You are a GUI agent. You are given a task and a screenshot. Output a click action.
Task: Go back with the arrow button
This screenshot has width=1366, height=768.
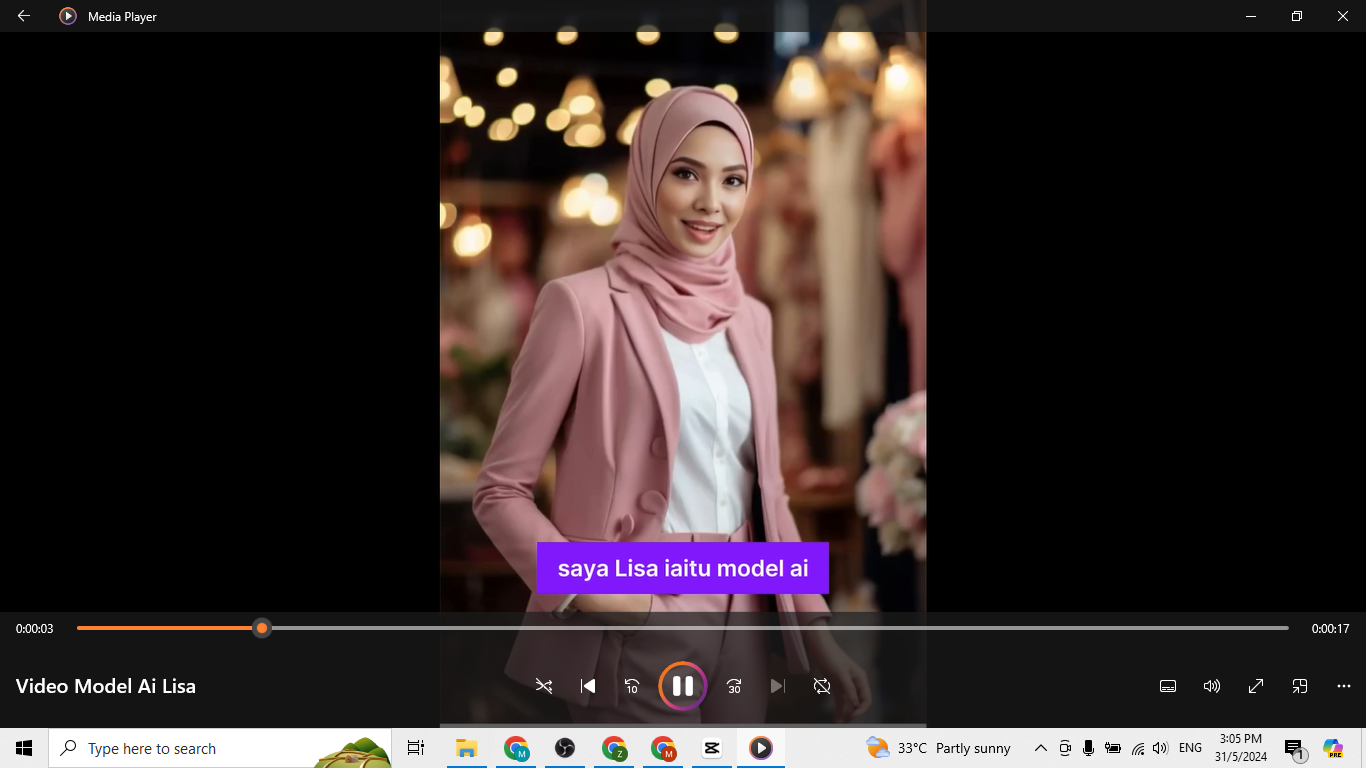24,16
